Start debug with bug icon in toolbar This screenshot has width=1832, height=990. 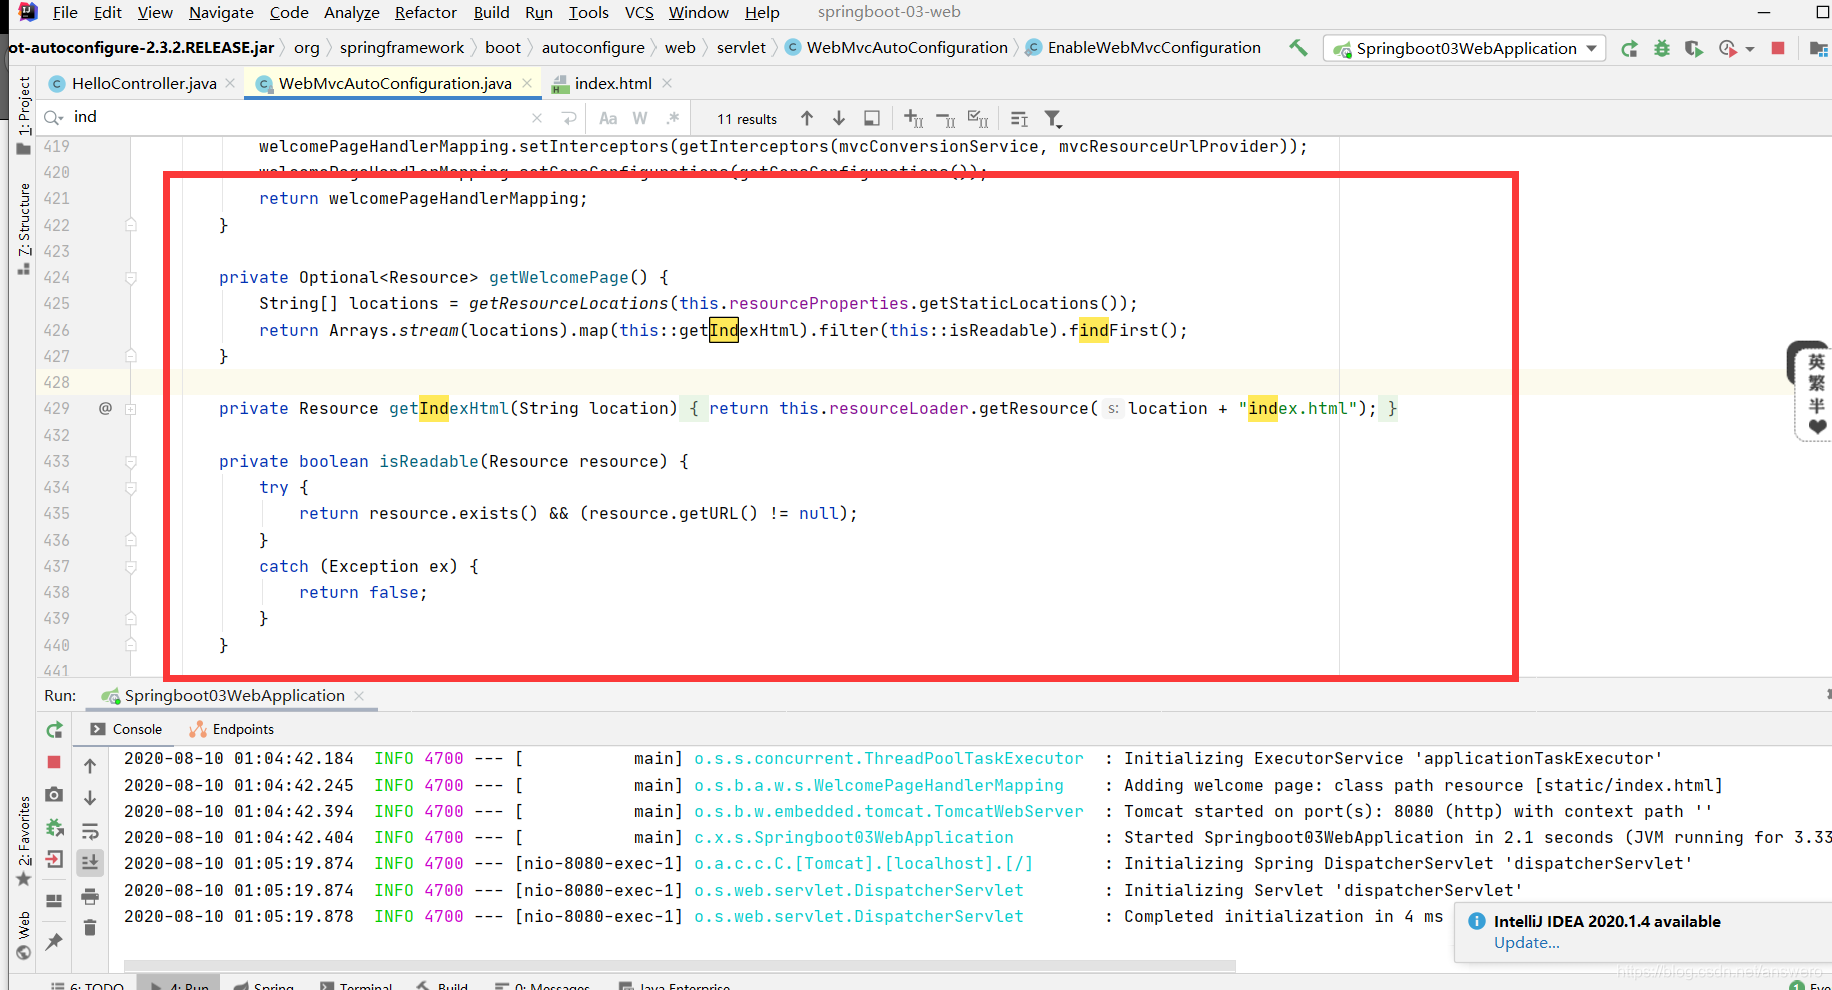pyautogui.click(x=1662, y=48)
